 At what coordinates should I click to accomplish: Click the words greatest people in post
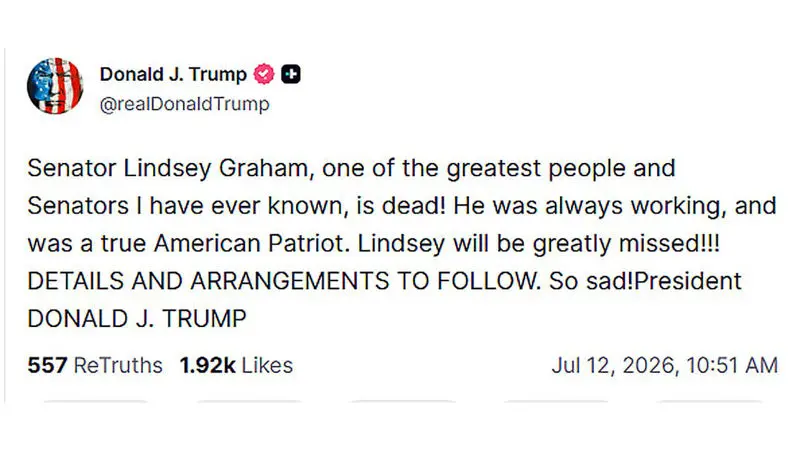pos(536,168)
